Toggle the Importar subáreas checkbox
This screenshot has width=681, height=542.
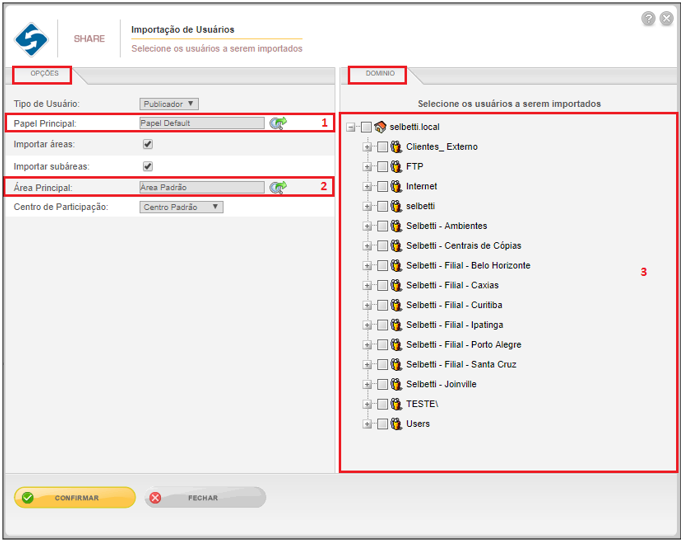148,166
